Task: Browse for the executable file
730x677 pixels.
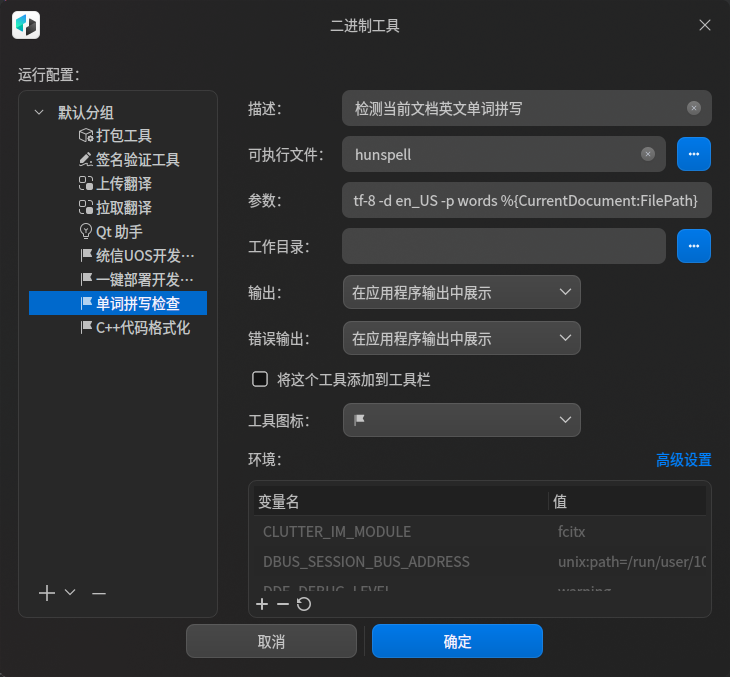Action: point(694,154)
